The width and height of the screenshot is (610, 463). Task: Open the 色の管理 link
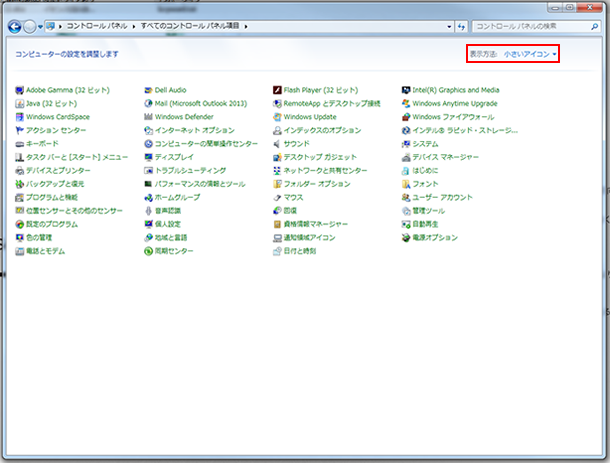pyautogui.click(x=39, y=238)
